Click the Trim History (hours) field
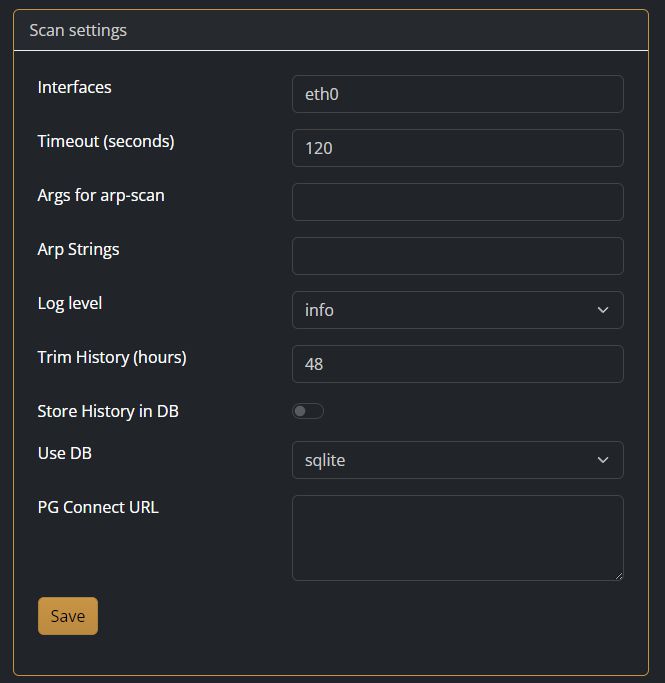The width and height of the screenshot is (665, 683). [457, 364]
